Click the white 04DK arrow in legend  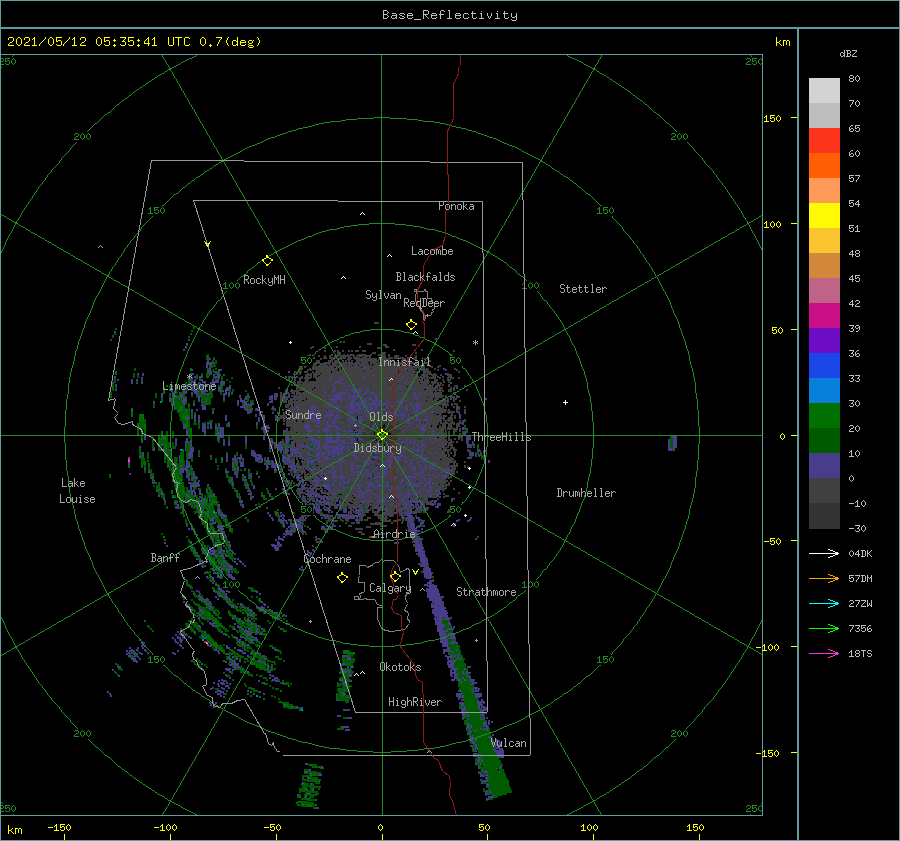coord(824,553)
